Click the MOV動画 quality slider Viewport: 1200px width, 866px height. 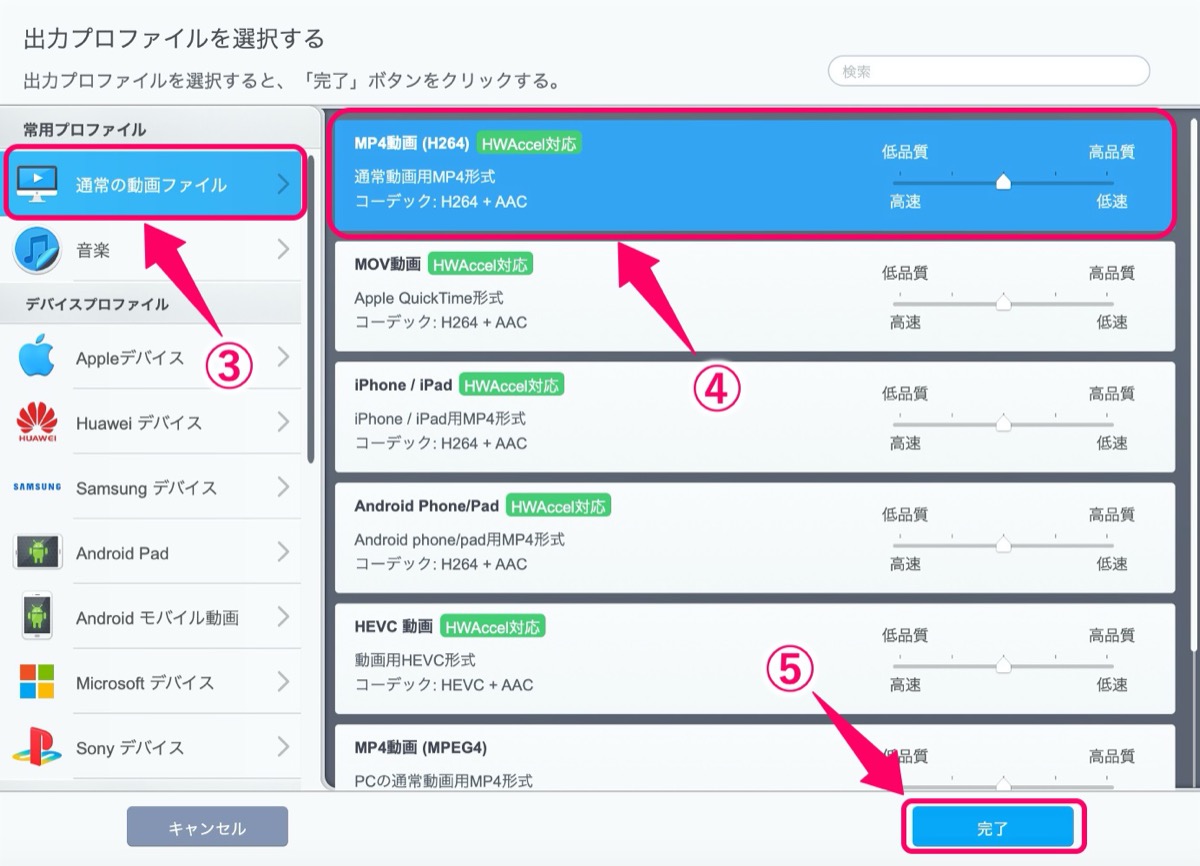coord(1003,303)
